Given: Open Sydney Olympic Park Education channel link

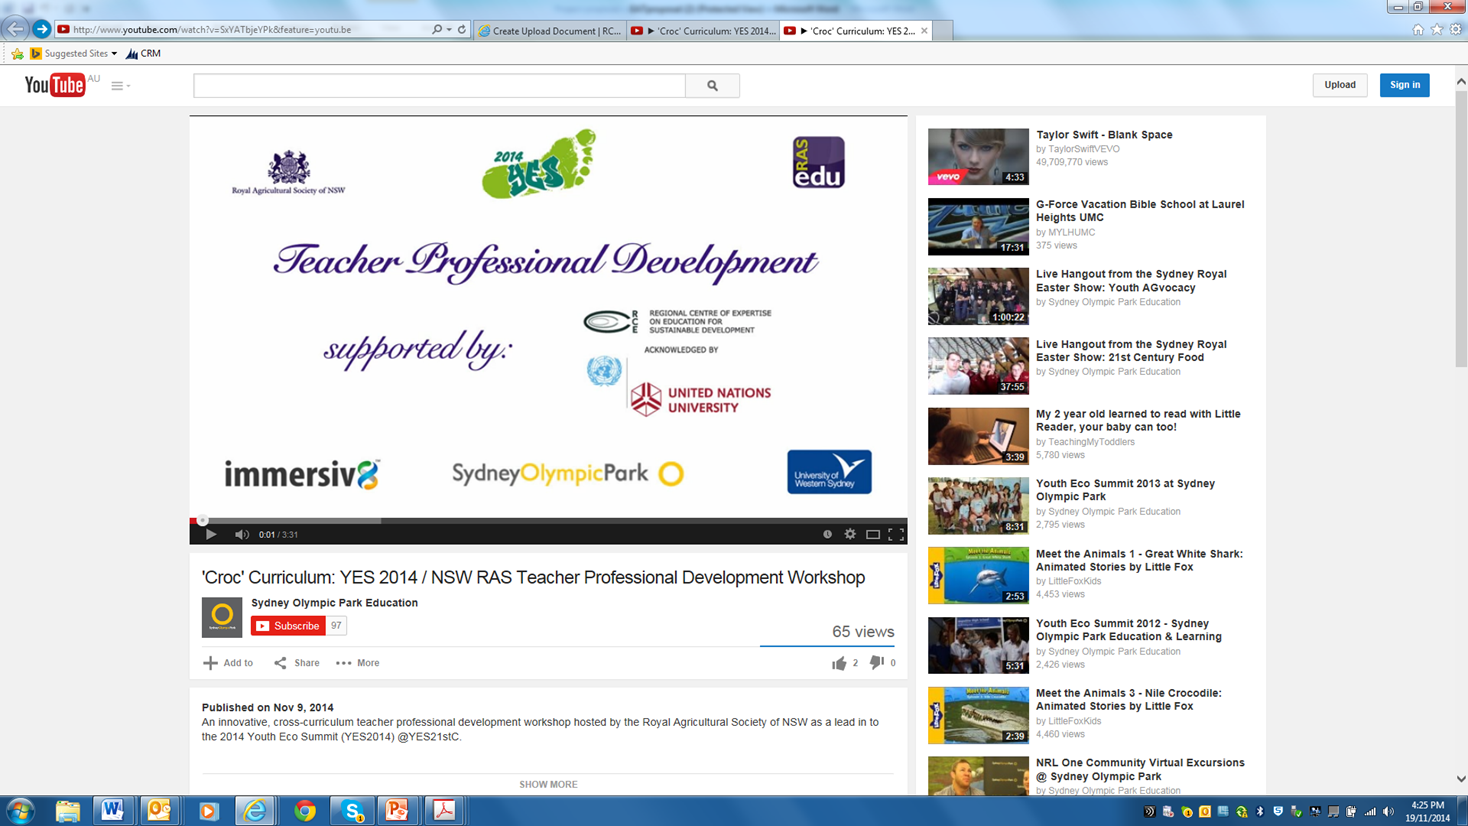Looking at the screenshot, I should point(334,603).
